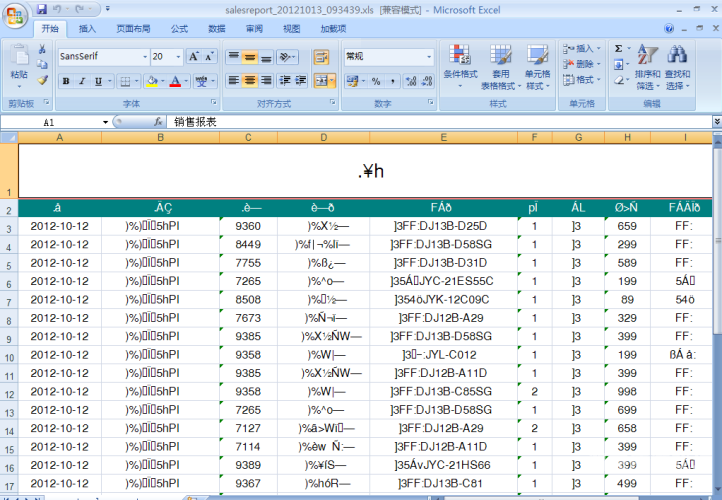
Task: Click the Increase Font Size icon
Action: point(193,57)
